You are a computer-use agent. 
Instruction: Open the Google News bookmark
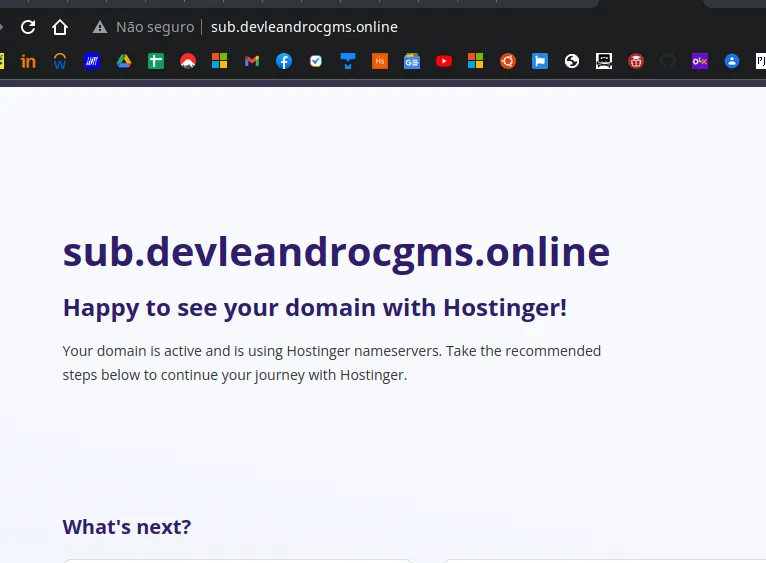coord(412,61)
